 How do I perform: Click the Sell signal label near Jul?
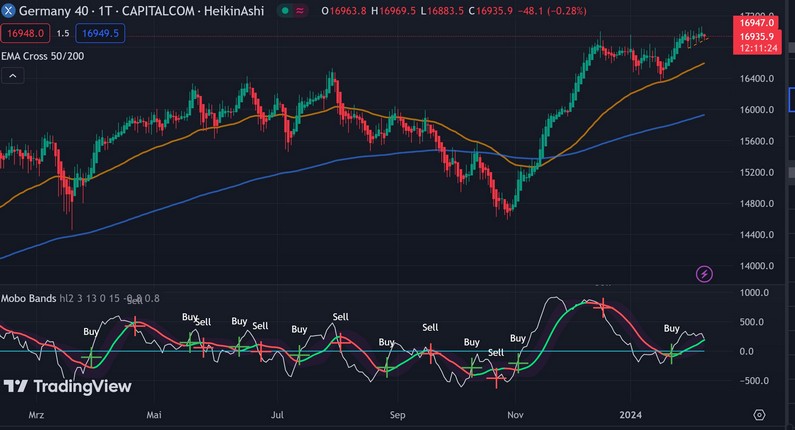point(260,326)
